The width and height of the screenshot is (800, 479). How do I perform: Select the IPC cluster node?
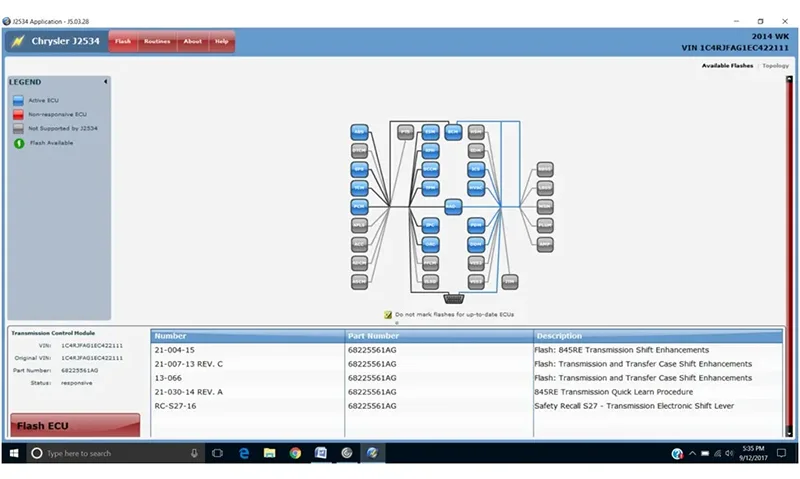click(x=430, y=225)
